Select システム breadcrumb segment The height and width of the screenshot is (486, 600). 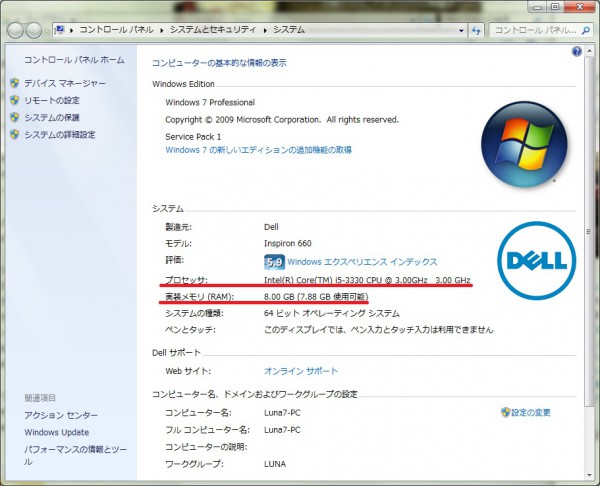289,30
